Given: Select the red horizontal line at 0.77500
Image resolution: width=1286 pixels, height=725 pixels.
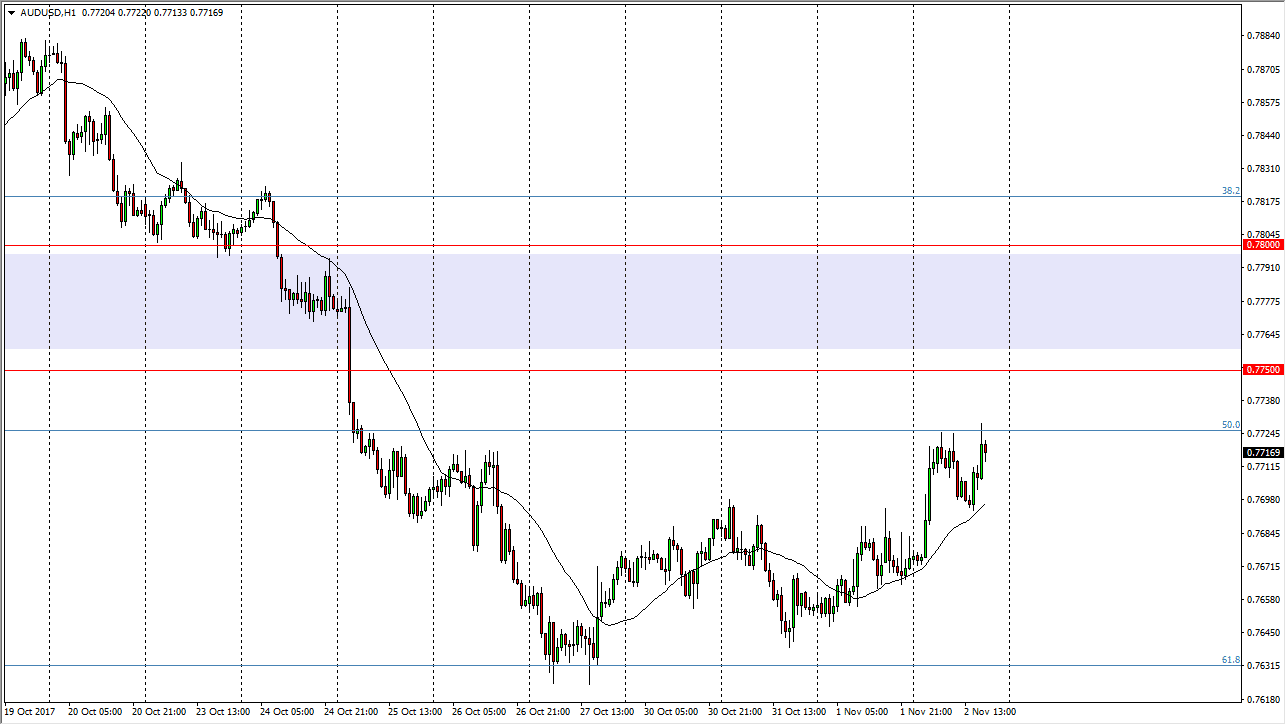Looking at the screenshot, I should (600, 370).
